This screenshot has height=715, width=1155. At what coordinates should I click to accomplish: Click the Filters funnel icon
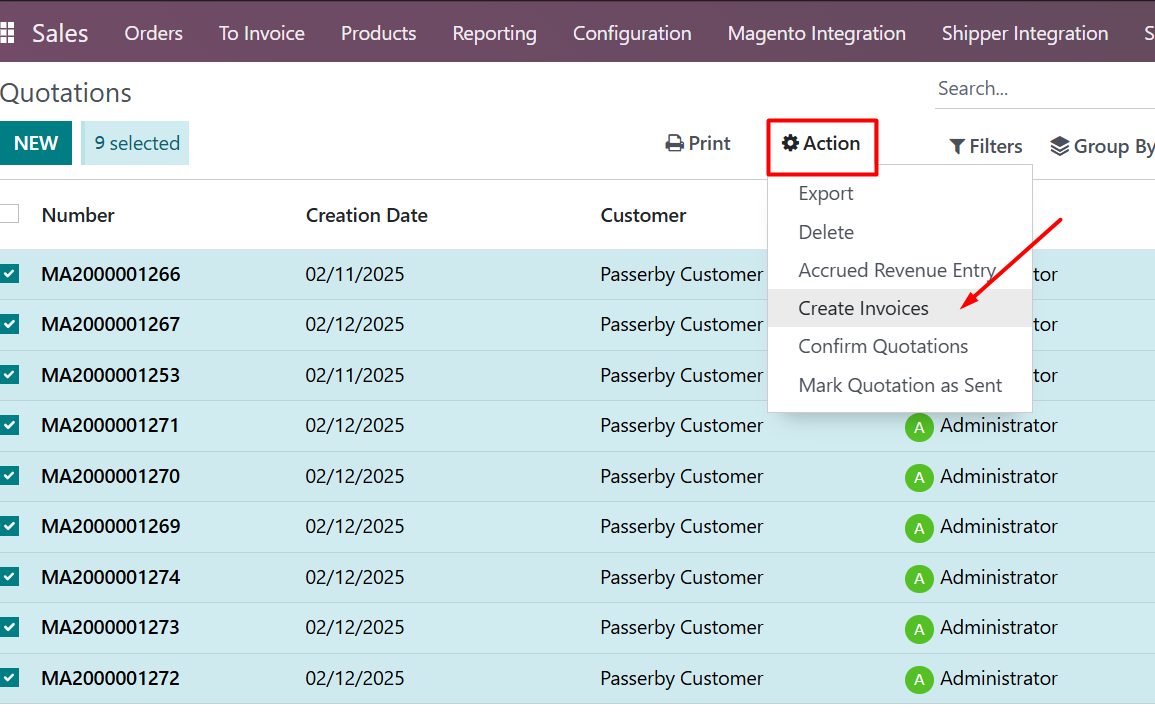pos(957,147)
